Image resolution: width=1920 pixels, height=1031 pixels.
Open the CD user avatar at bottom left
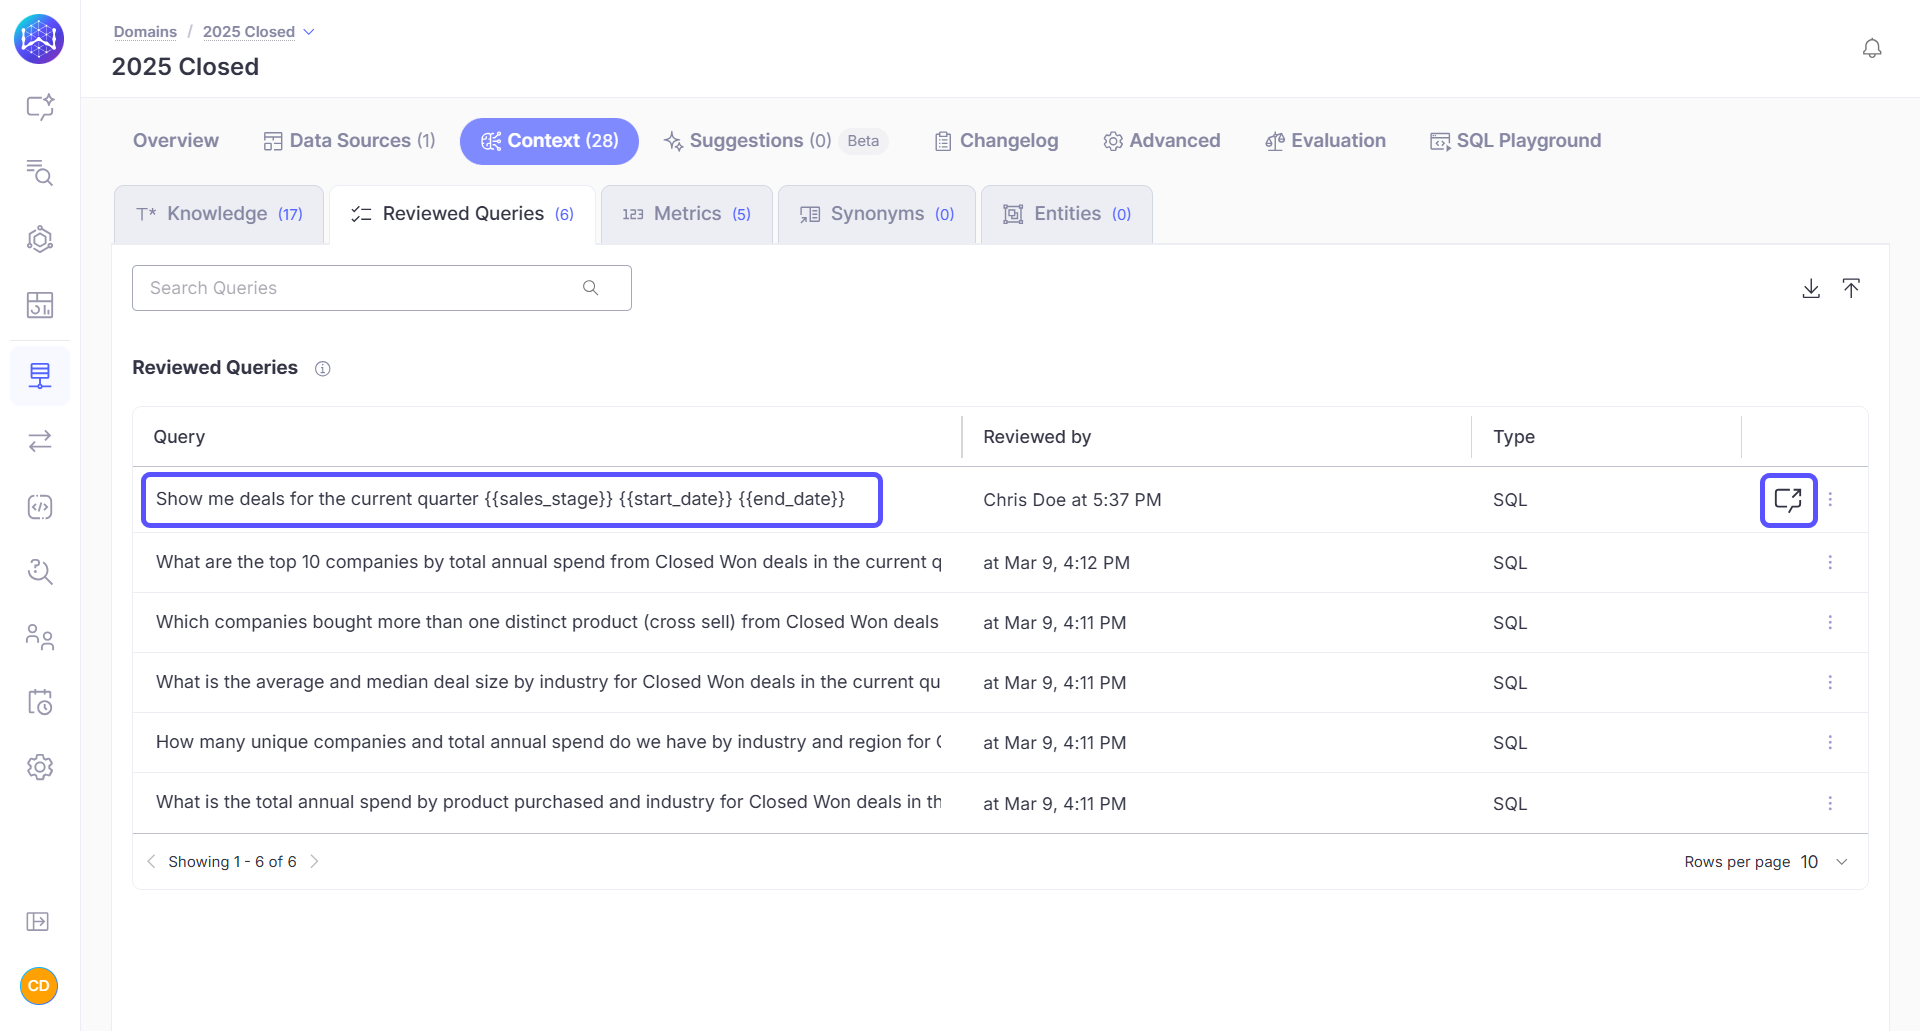pyautogui.click(x=38, y=986)
